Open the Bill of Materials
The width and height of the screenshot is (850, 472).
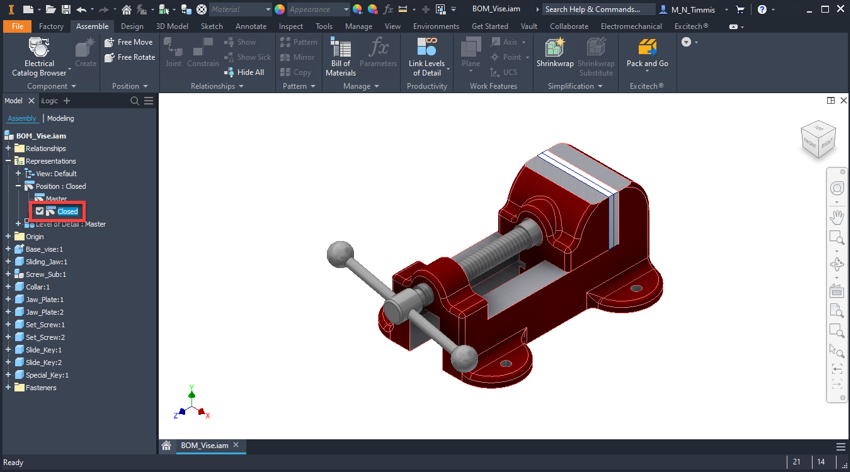pos(341,57)
